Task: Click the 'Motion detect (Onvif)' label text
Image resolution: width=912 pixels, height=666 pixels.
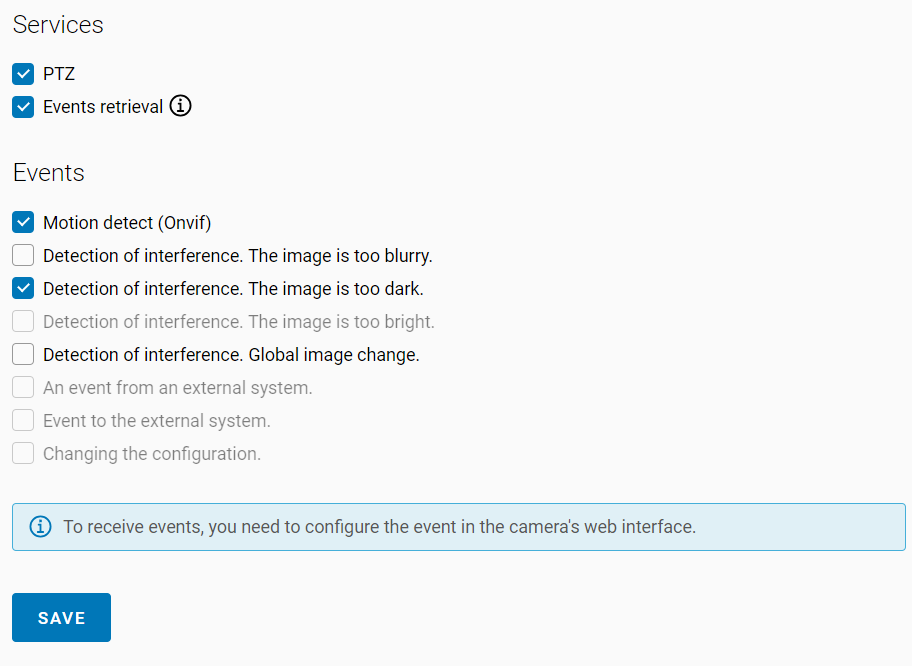Action: click(127, 223)
